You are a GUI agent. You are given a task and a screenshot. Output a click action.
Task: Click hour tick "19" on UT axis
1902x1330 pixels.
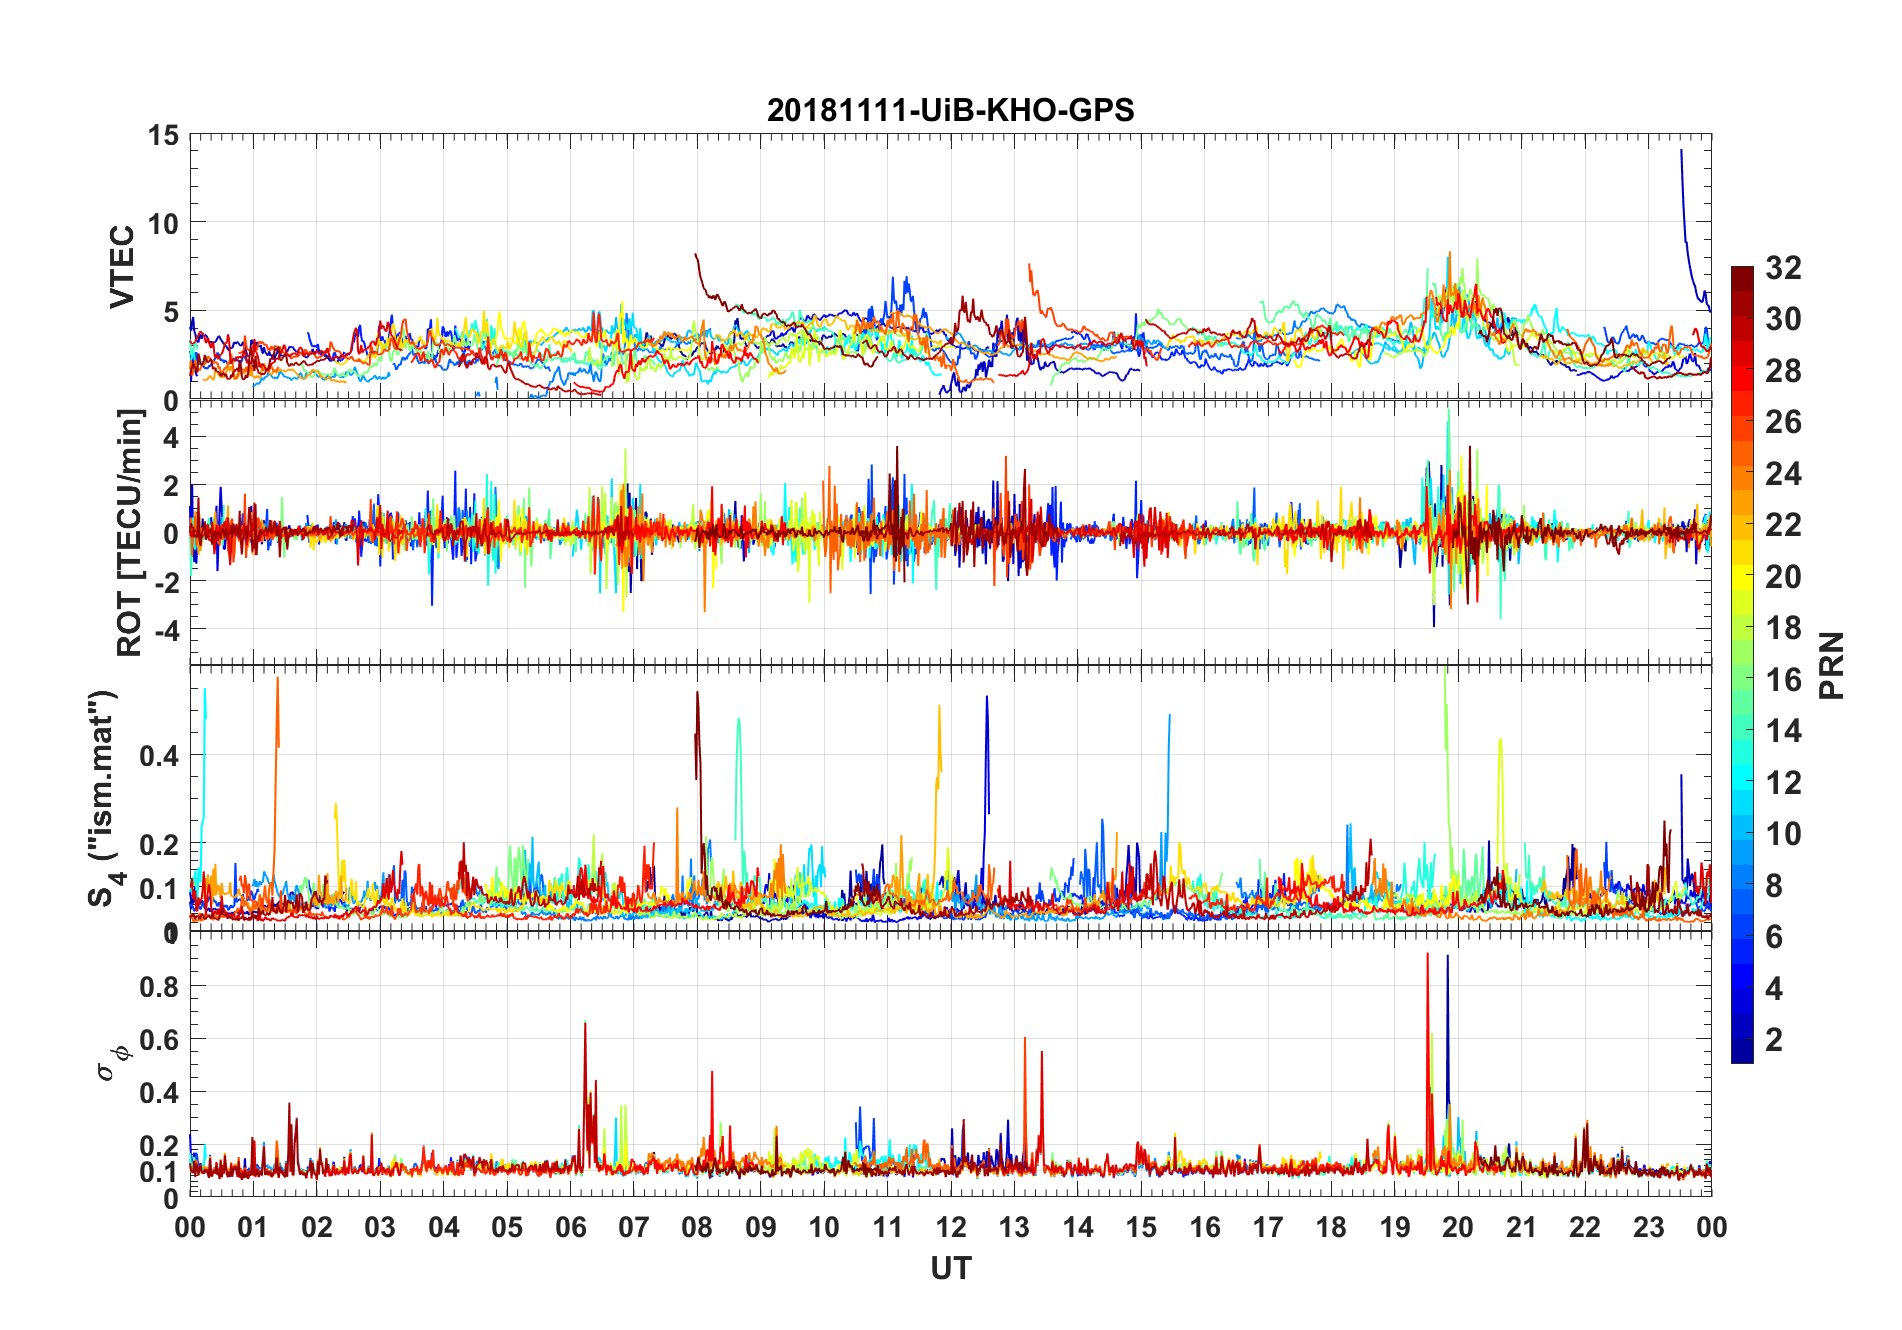(x=1394, y=1227)
